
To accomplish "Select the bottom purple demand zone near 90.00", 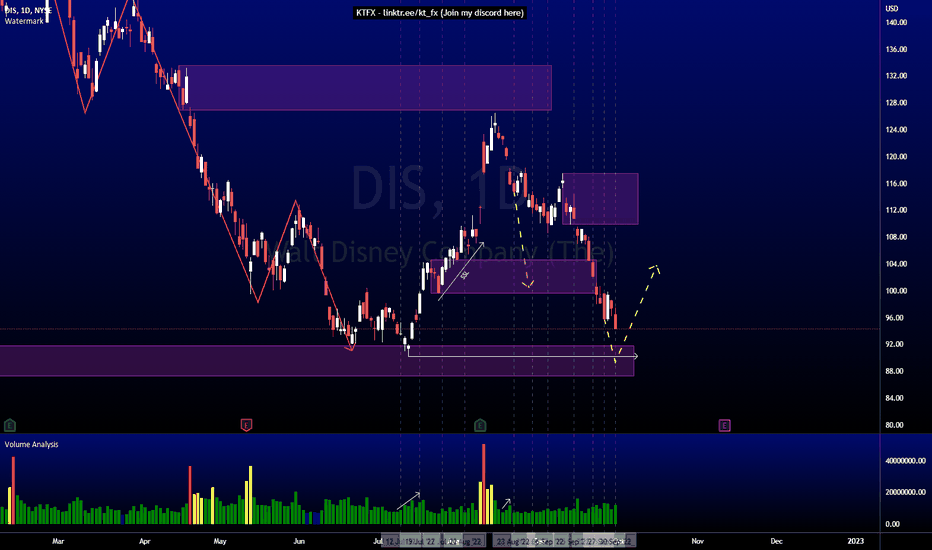I will pos(317,361).
